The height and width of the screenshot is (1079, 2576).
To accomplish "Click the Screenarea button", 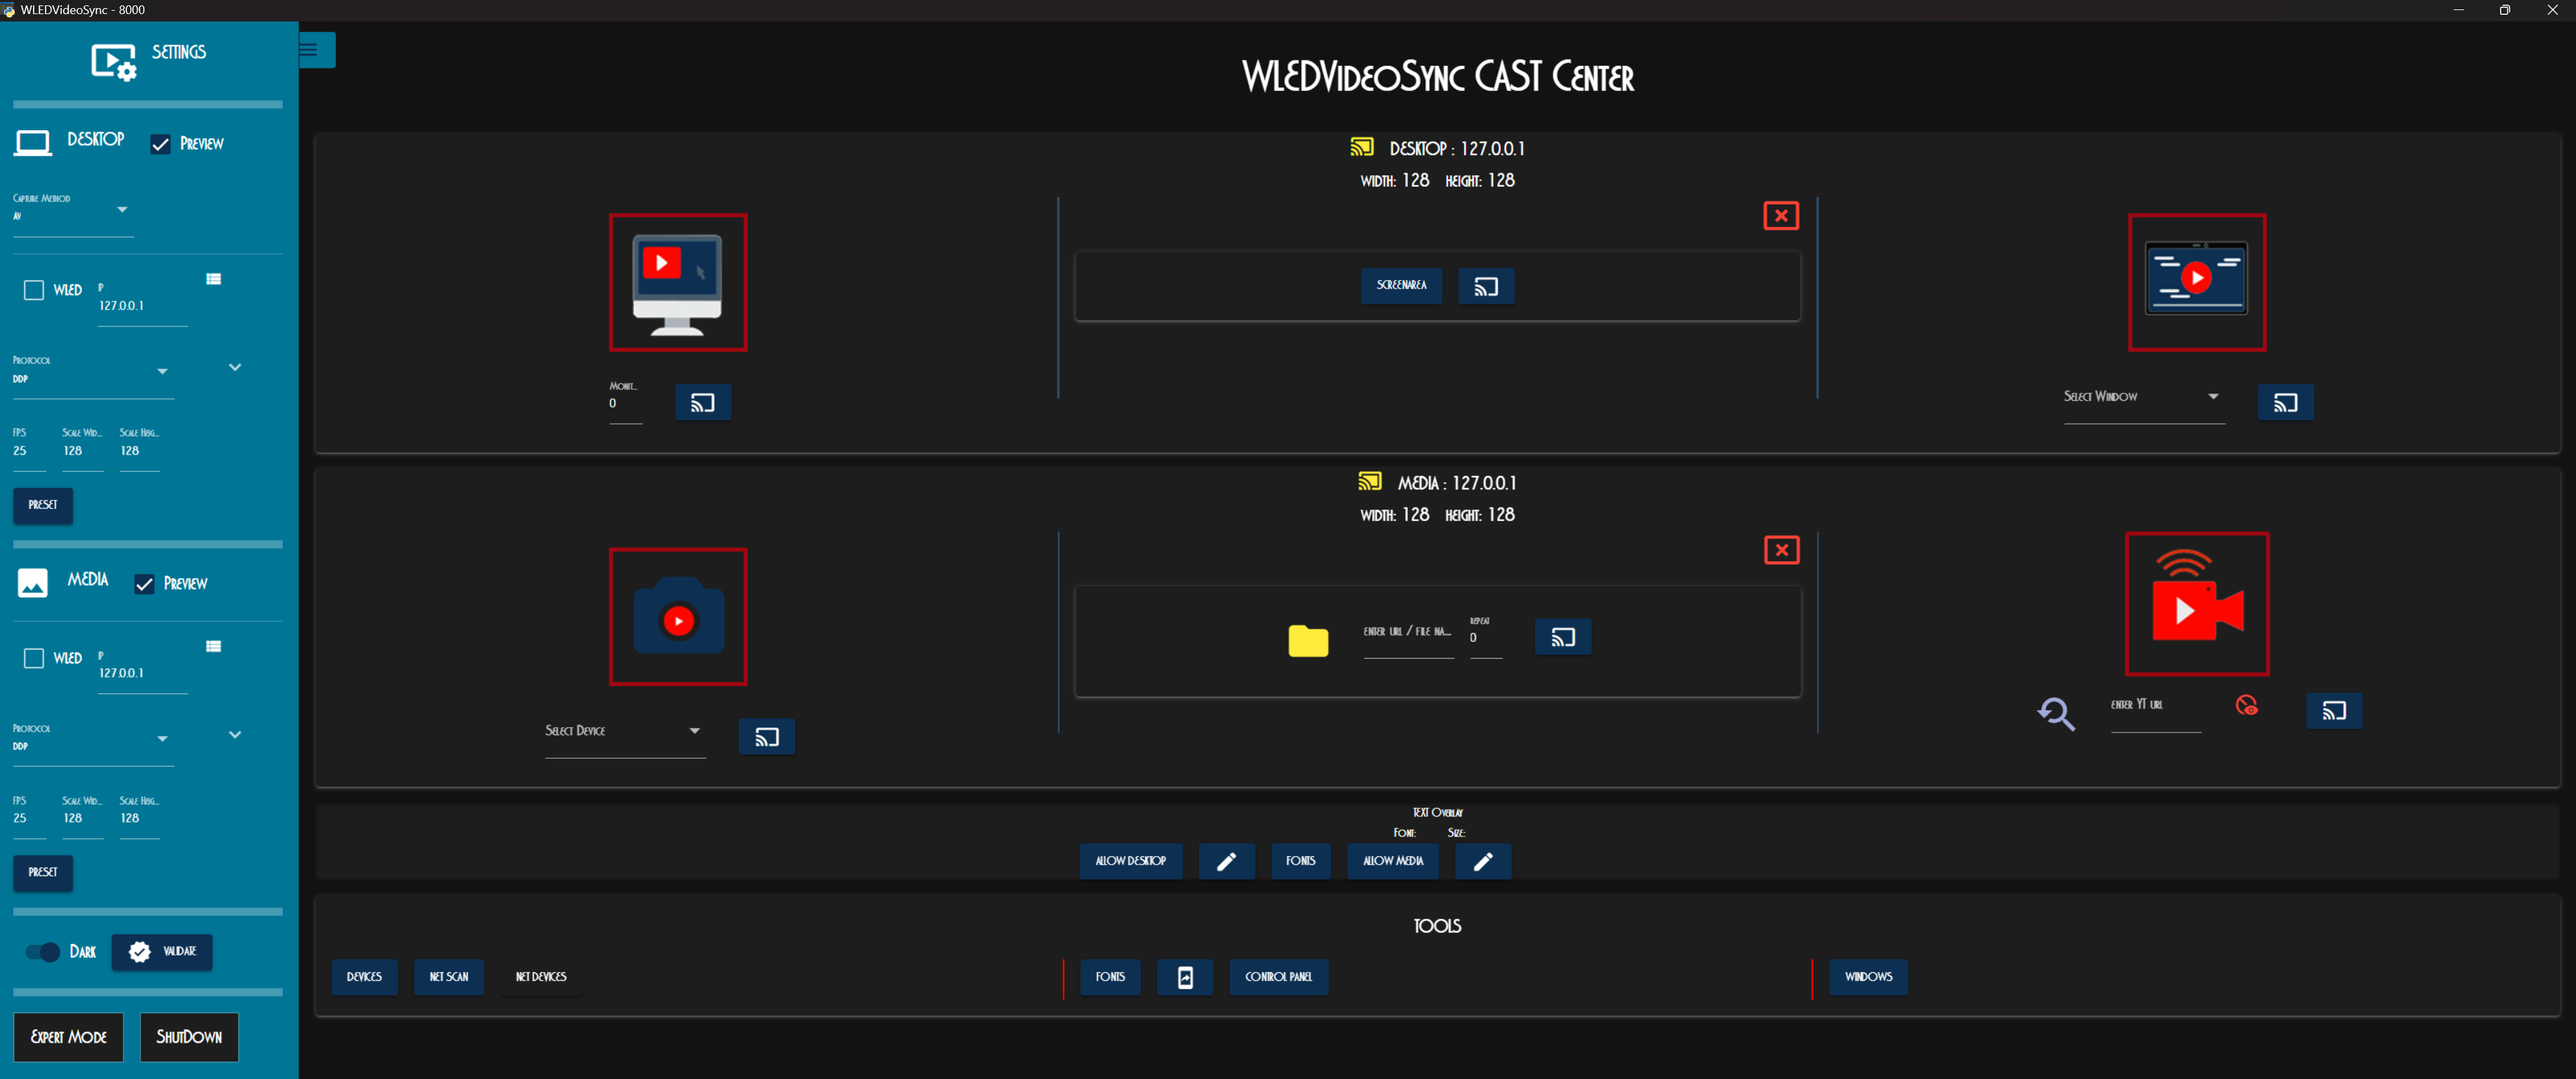I will coord(1401,286).
